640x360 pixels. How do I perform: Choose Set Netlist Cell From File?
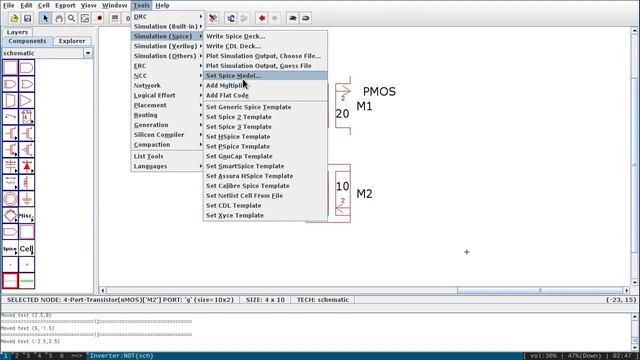[x=265, y=196]
